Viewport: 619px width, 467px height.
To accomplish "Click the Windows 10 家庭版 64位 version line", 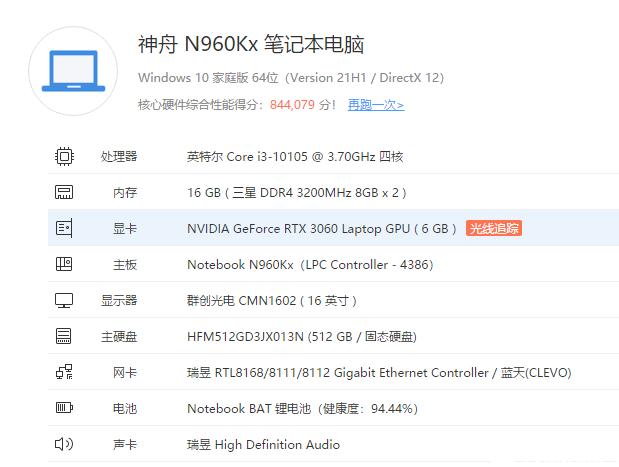I will pos(291,78).
